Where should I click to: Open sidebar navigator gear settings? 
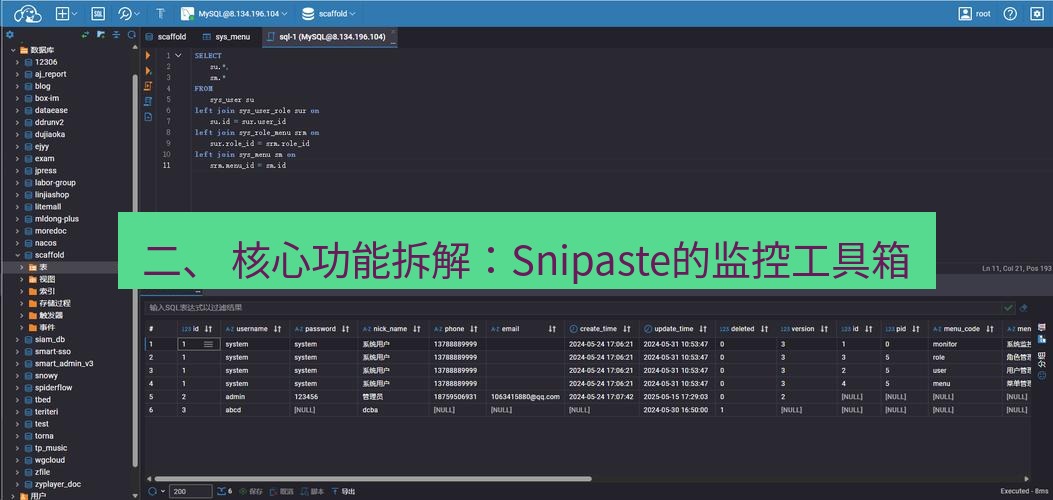point(9,35)
